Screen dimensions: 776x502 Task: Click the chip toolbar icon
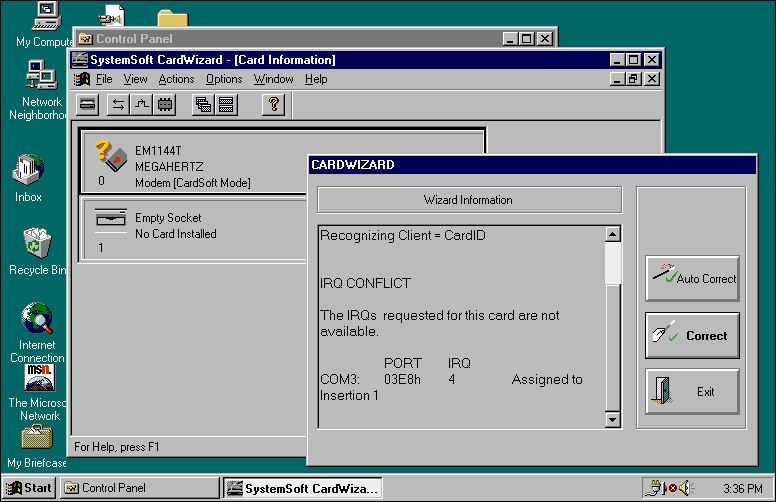click(166, 104)
